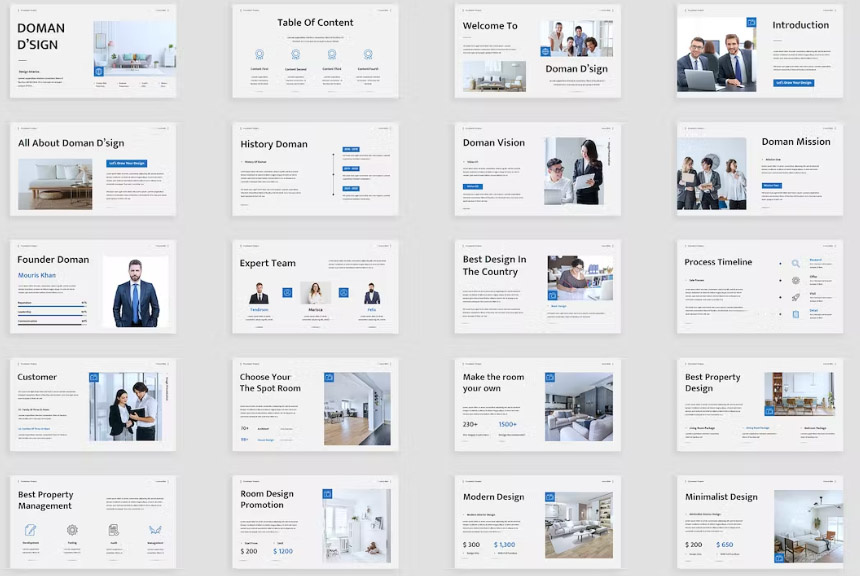The width and height of the screenshot is (860, 576).
Task: Click top skill progress bar on Founder Doman slide
Action: pyautogui.click(x=52, y=305)
